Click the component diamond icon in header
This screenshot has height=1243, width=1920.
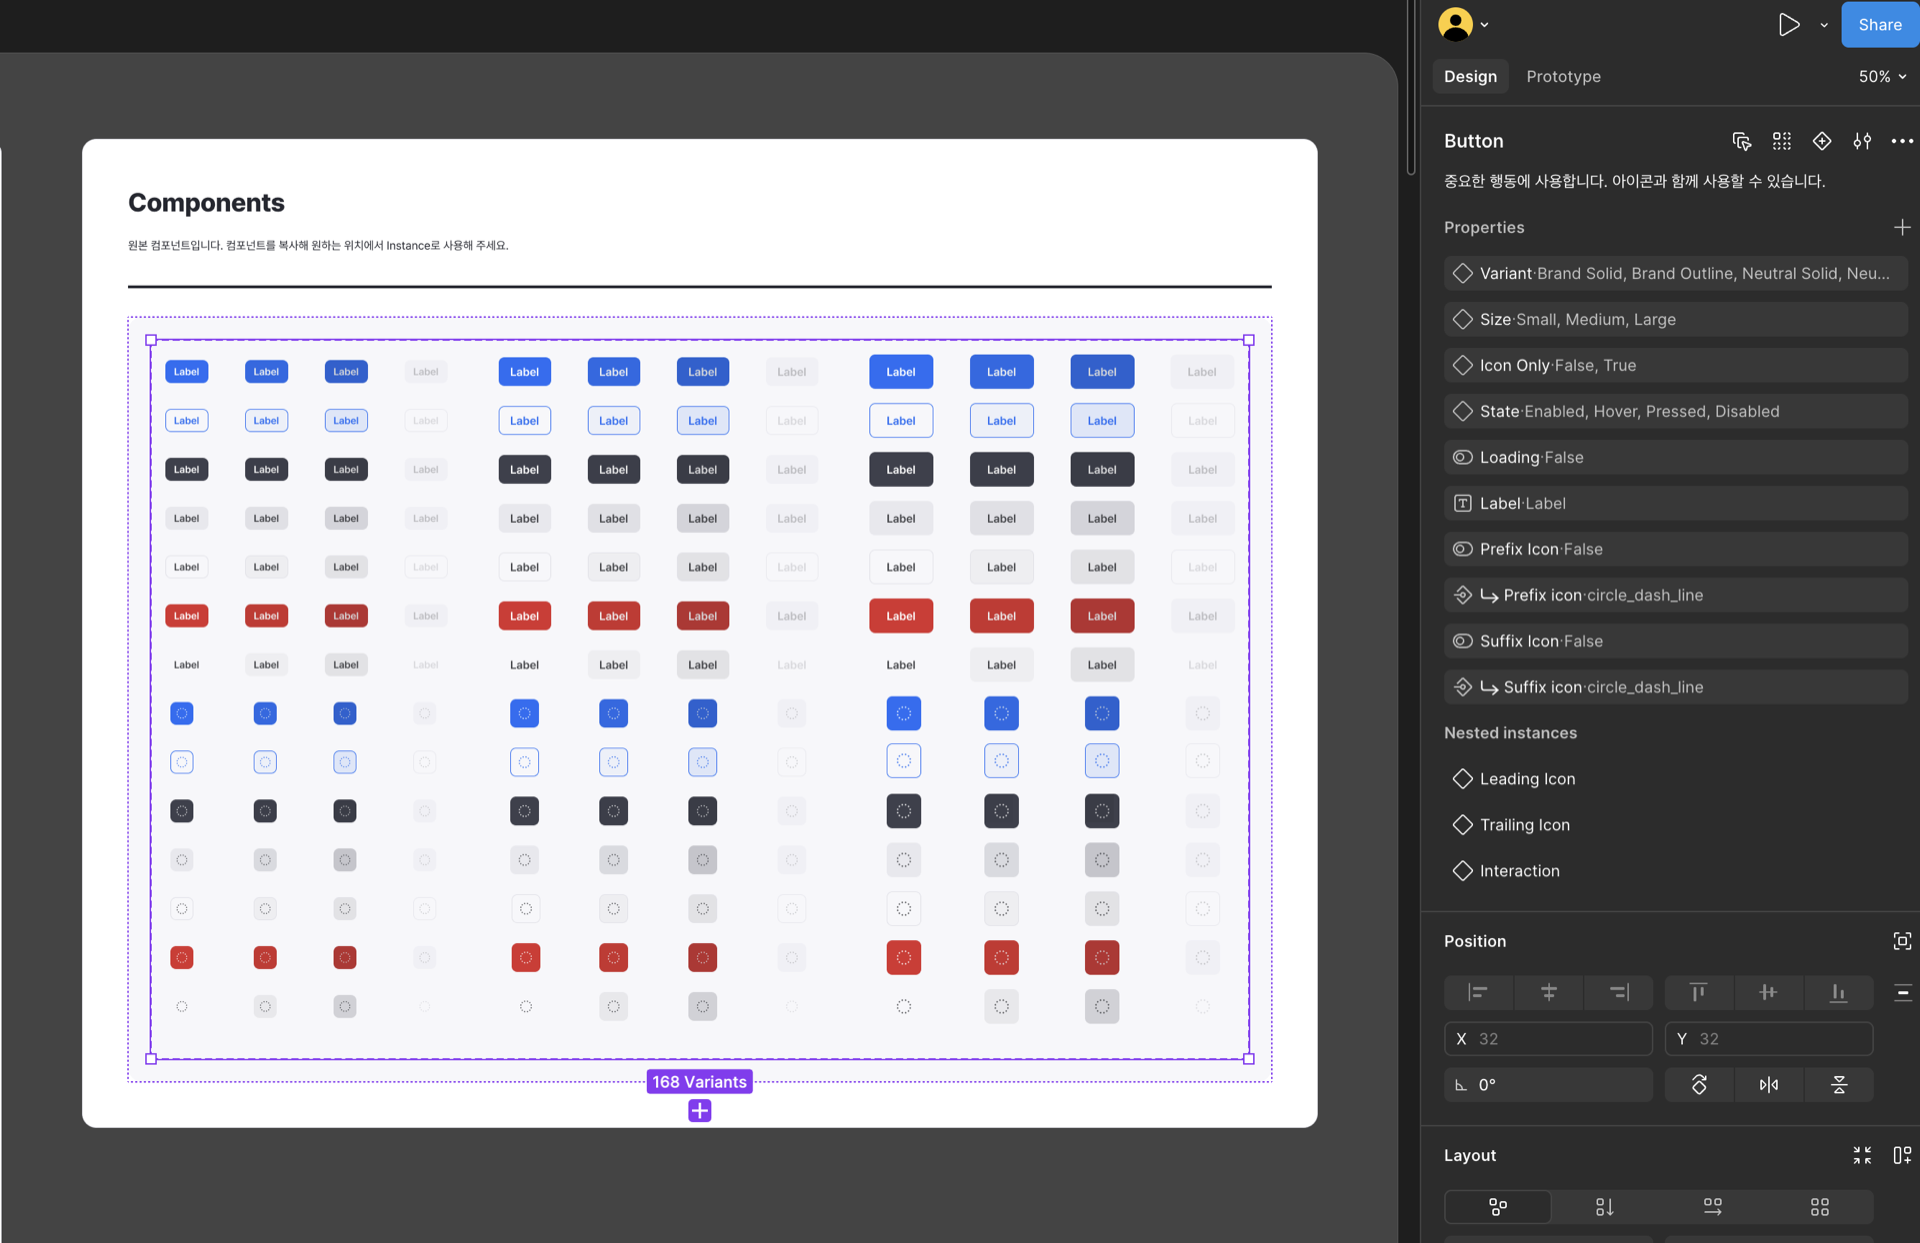[1822, 141]
